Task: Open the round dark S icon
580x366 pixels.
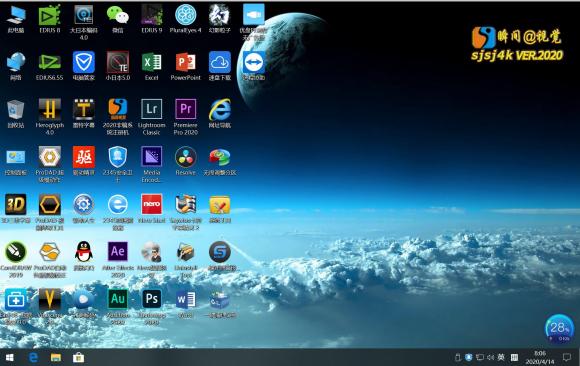Action: [220, 252]
